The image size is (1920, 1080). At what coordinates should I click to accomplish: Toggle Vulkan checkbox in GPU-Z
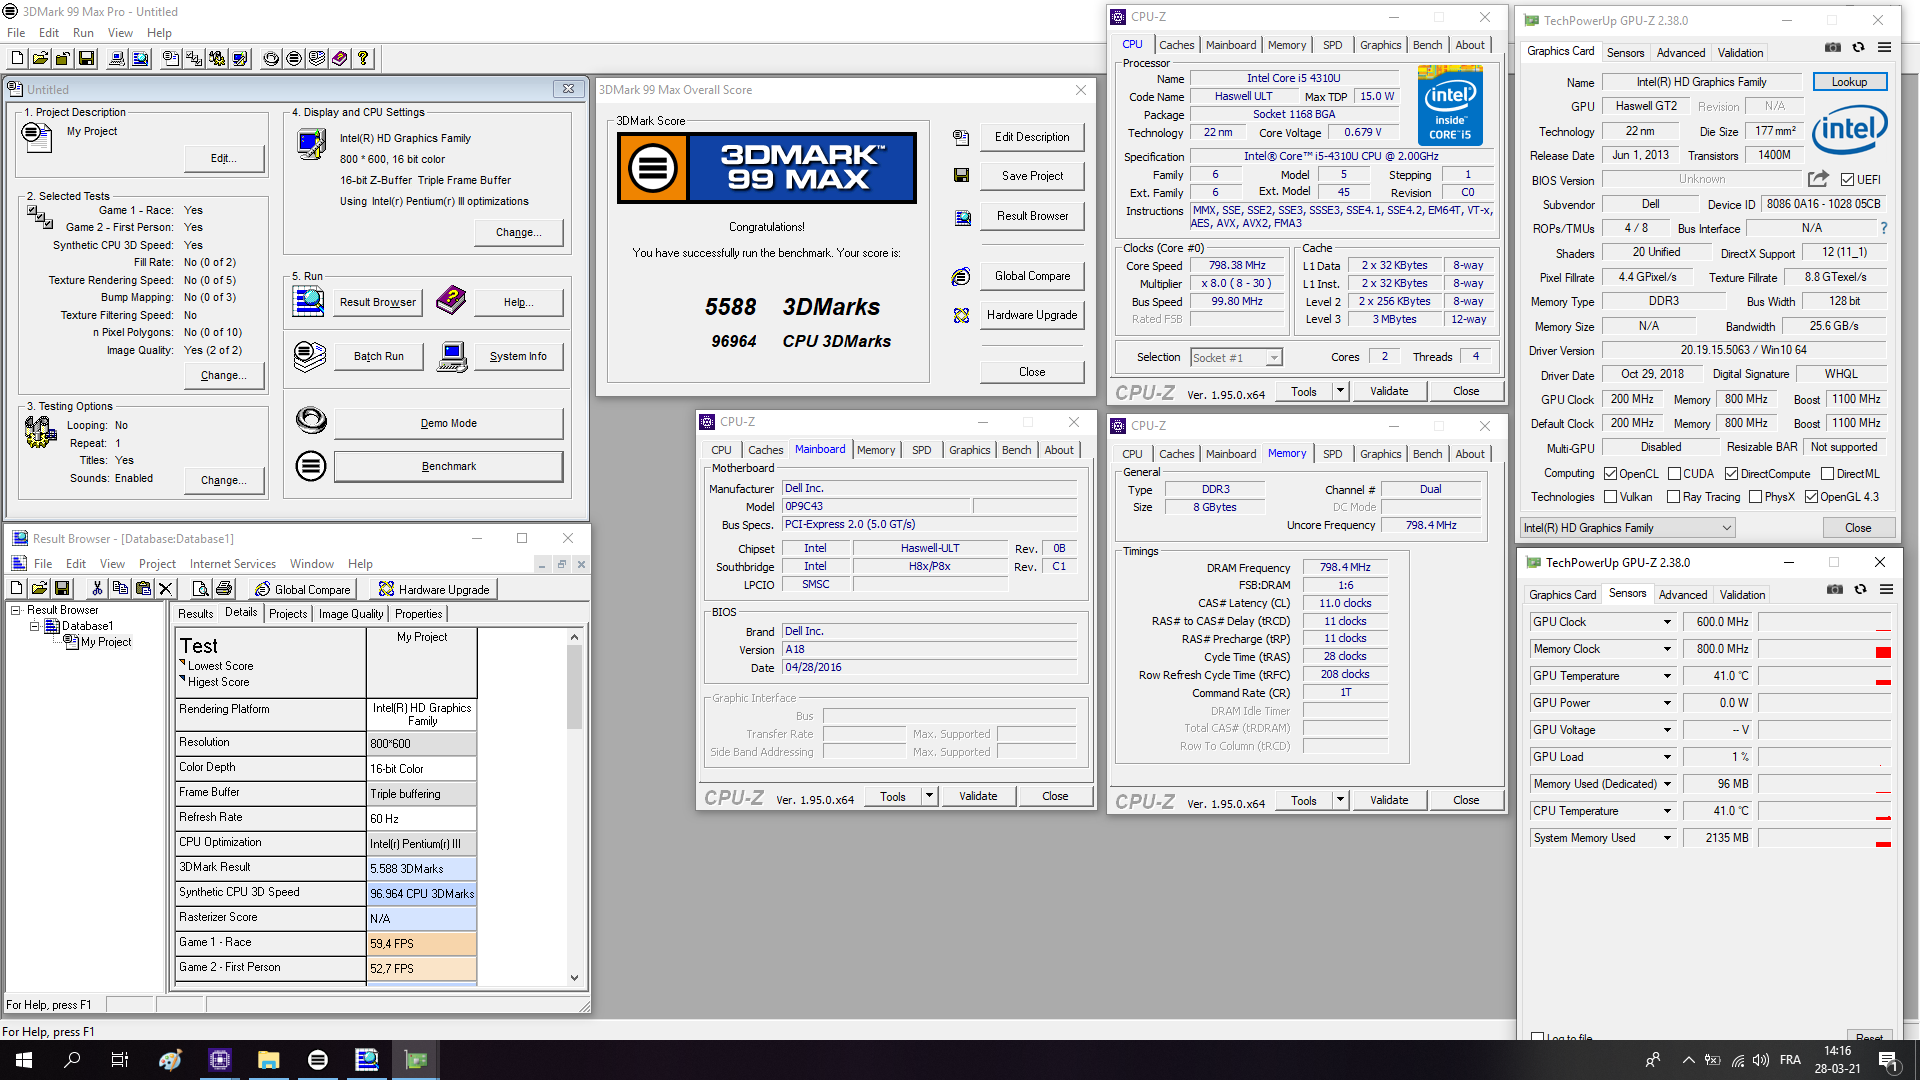click(1610, 497)
